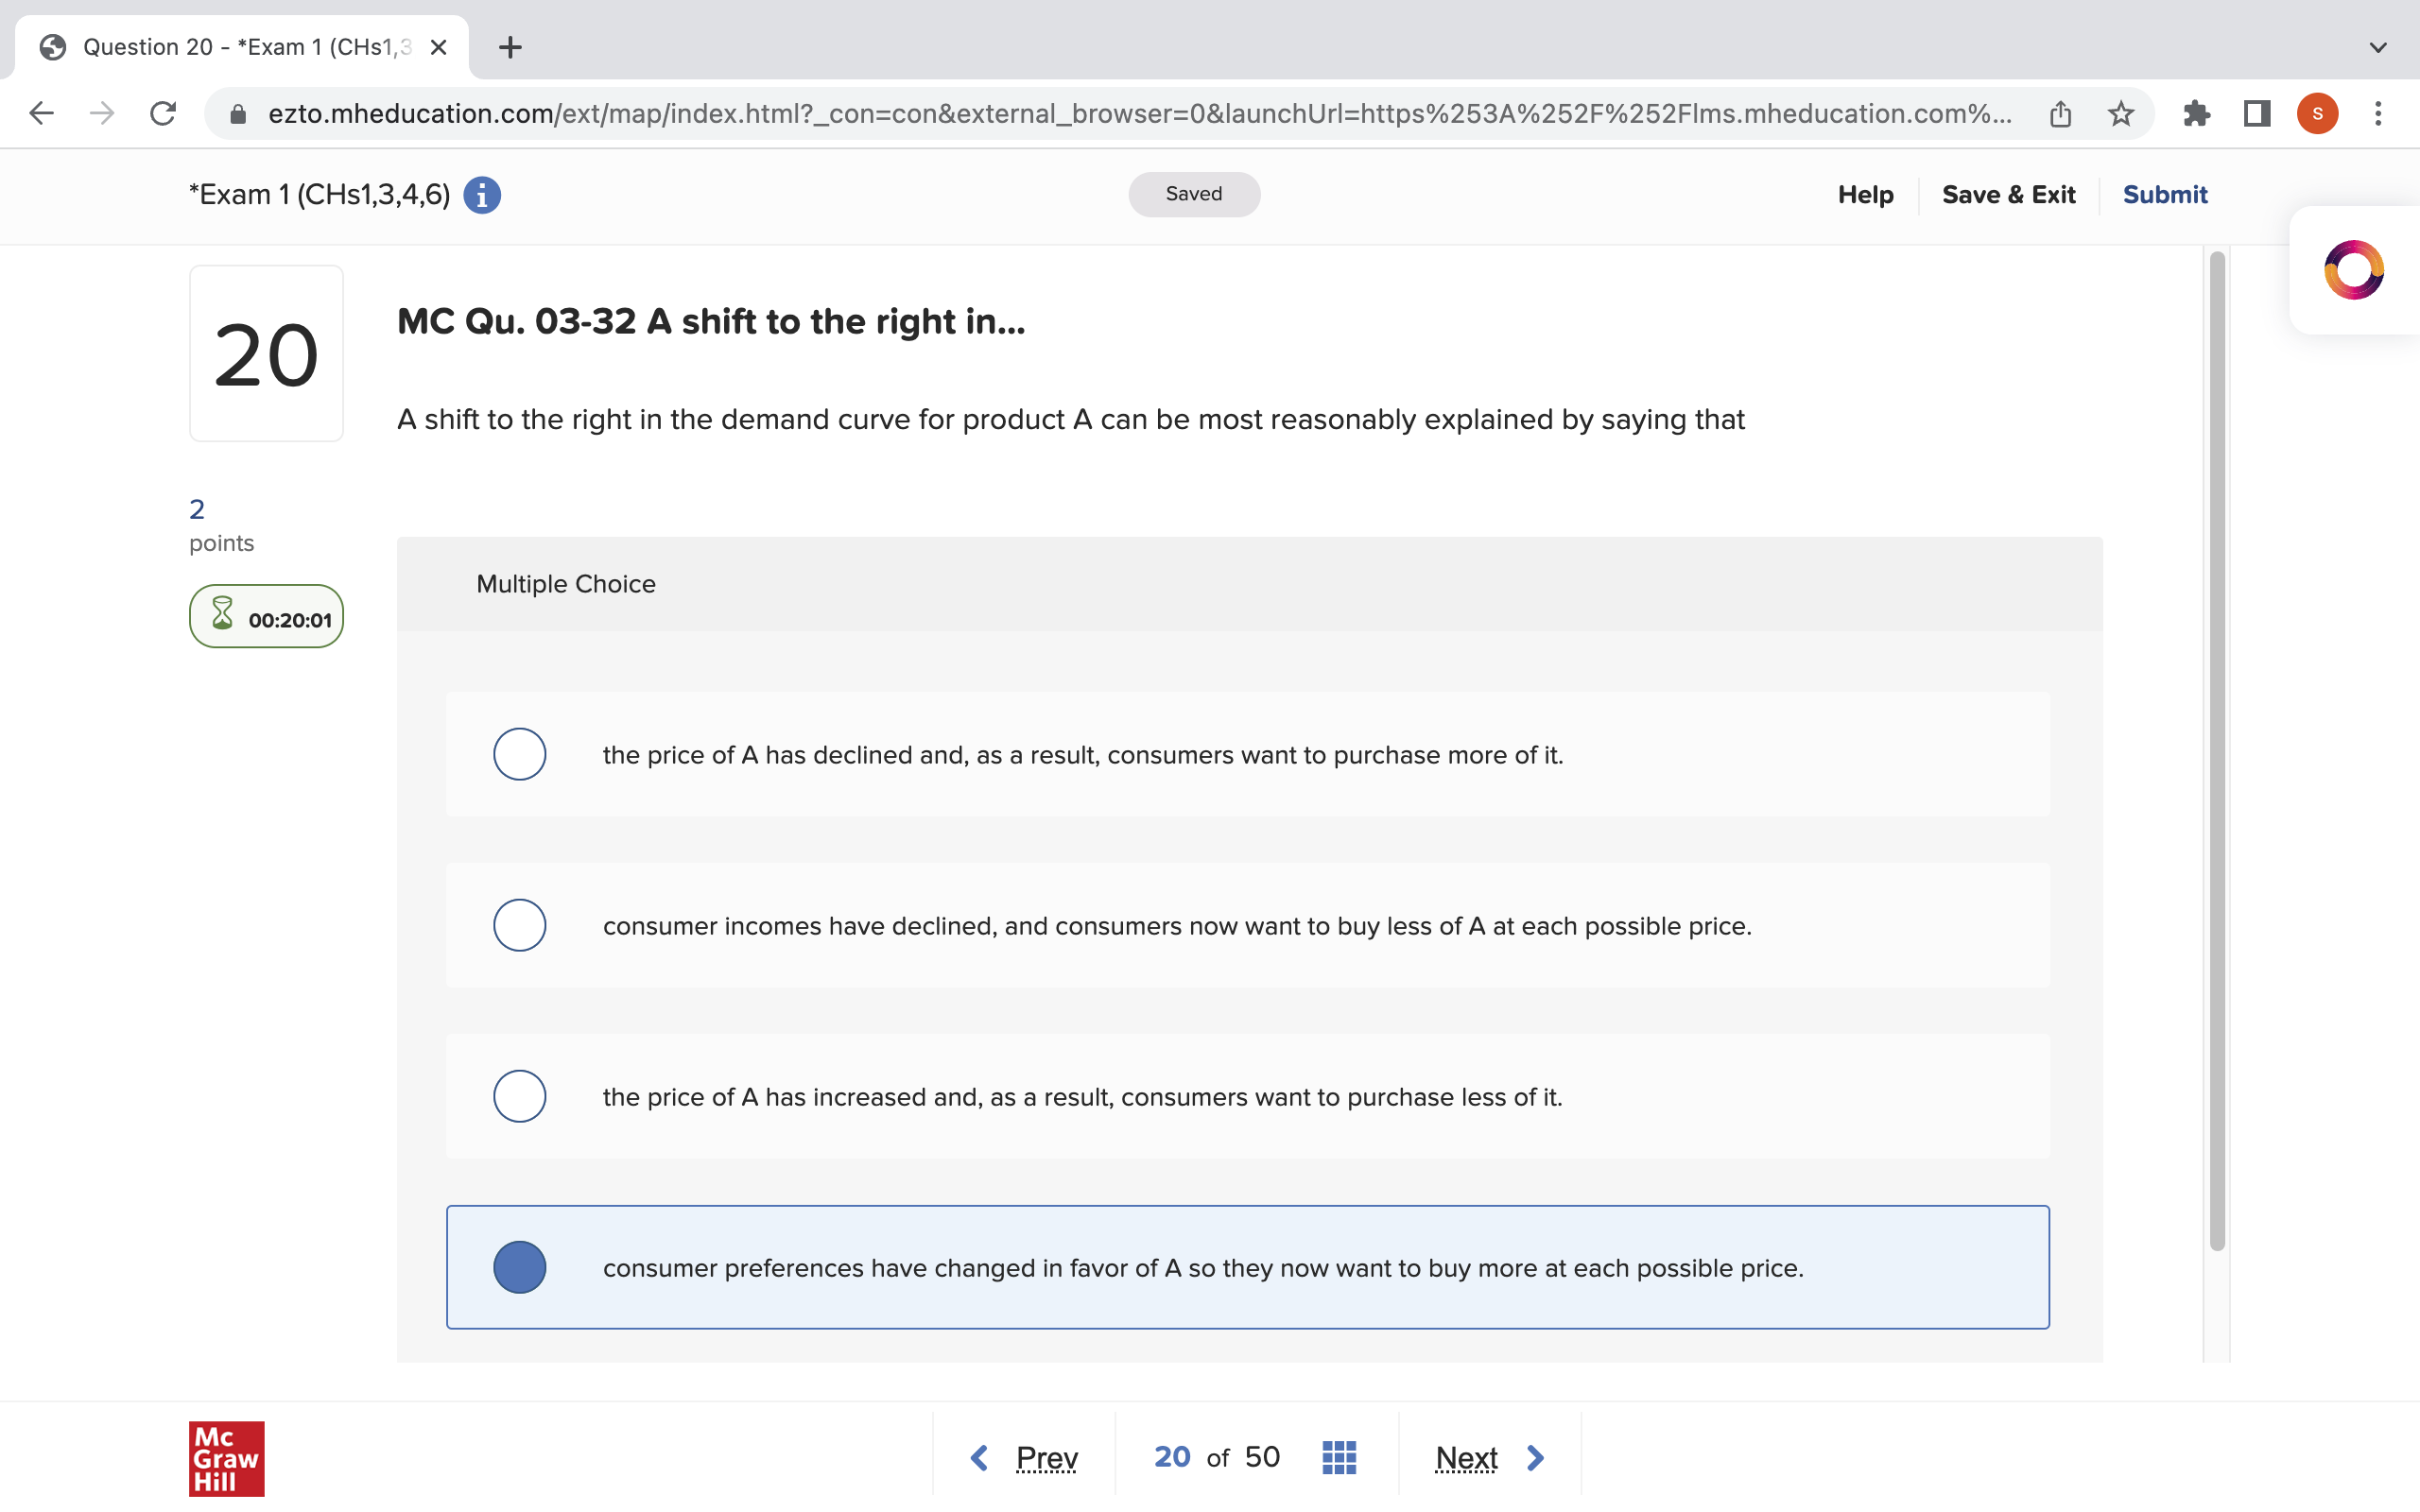
Task: Reload the exam page
Action: click(x=163, y=114)
